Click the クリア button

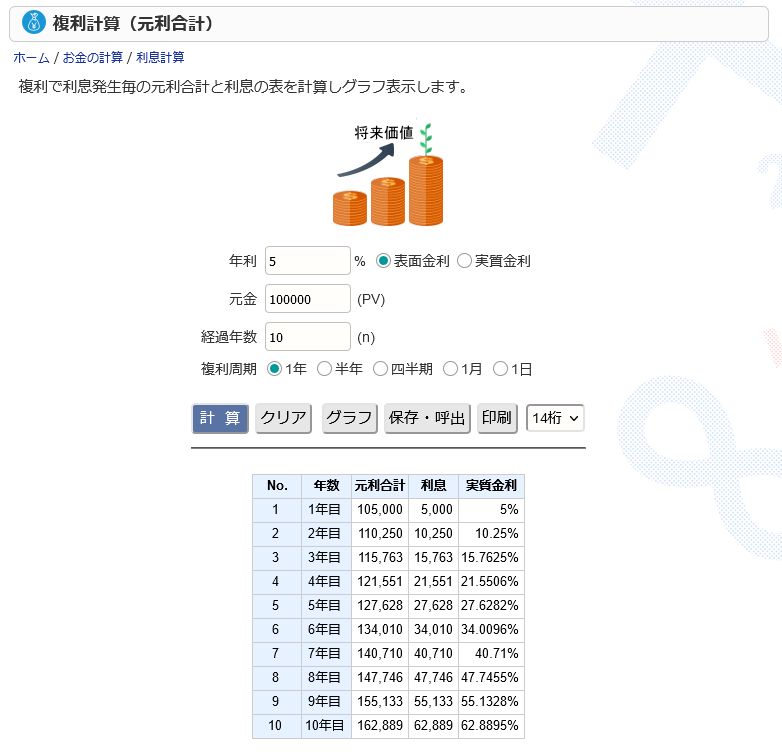(283, 418)
